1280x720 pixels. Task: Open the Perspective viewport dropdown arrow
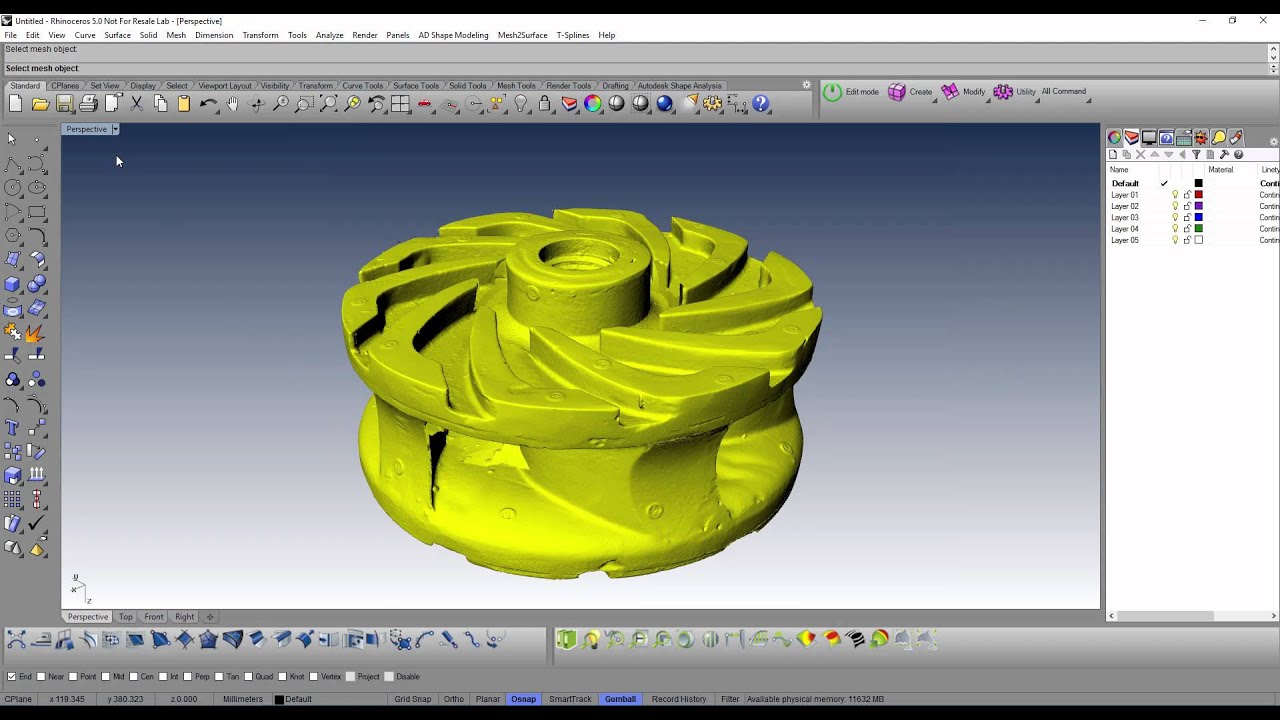pyautogui.click(x=115, y=129)
